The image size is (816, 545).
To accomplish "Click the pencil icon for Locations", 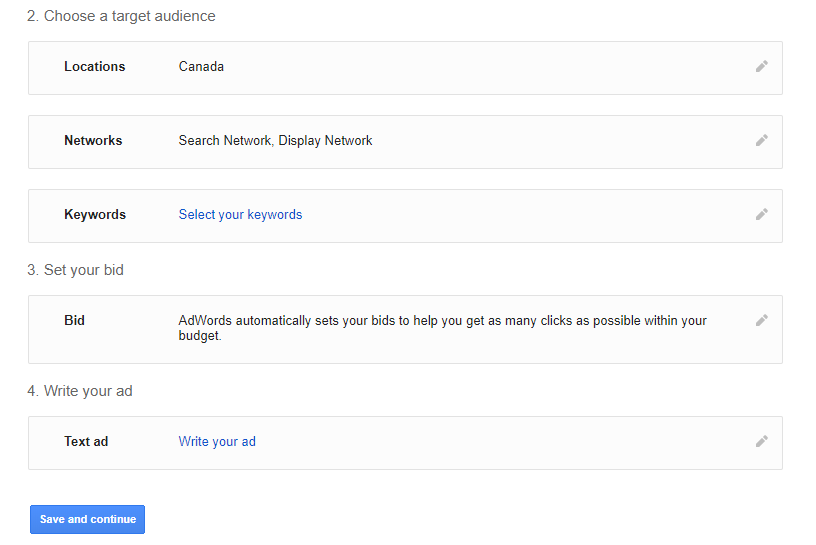I will tap(761, 67).
